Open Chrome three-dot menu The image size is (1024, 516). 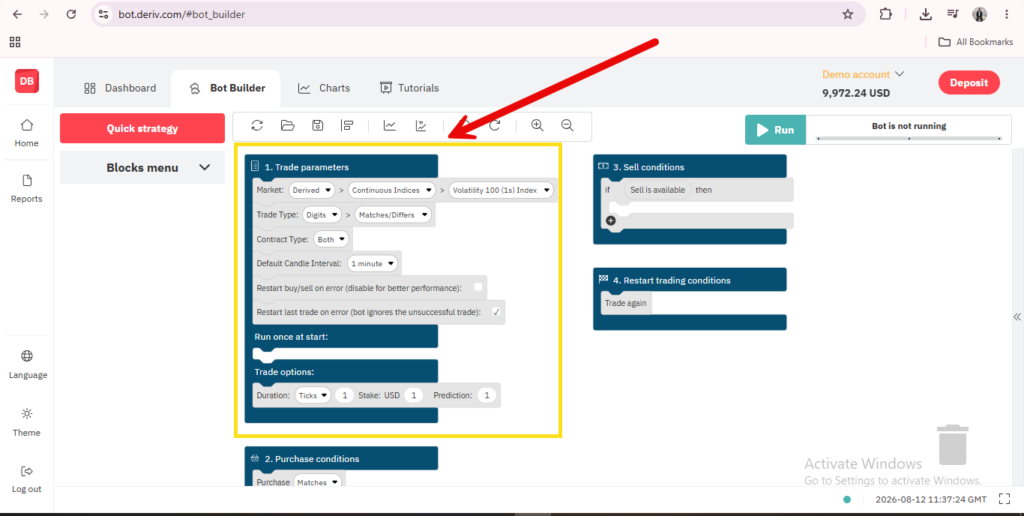(1006, 14)
